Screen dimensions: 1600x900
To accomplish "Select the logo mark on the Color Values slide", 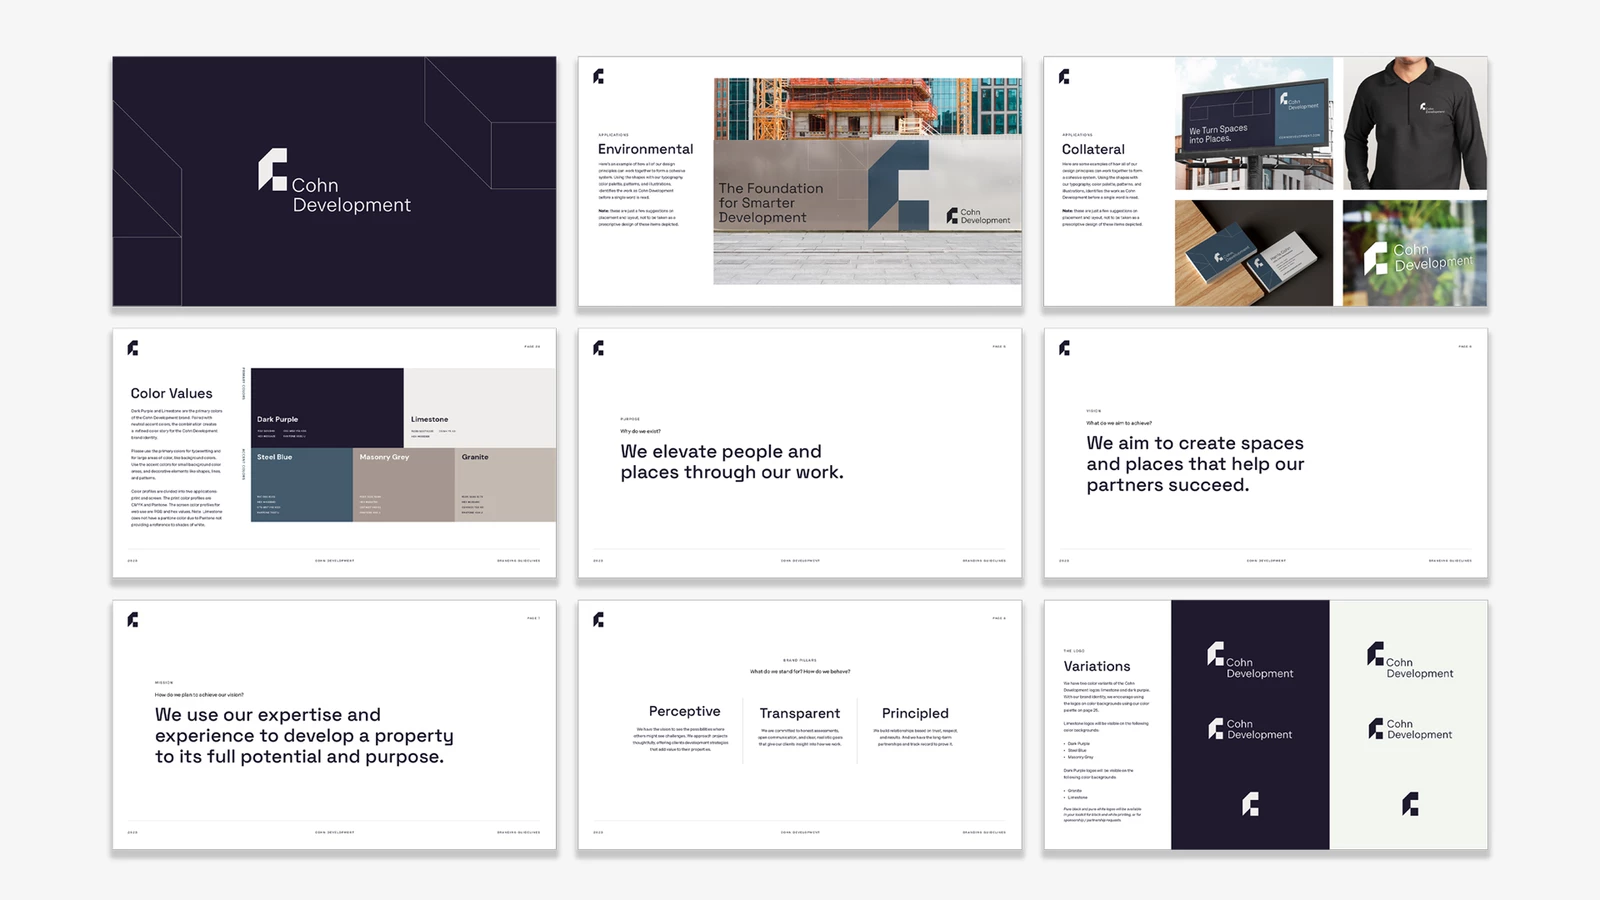I will [131, 347].
